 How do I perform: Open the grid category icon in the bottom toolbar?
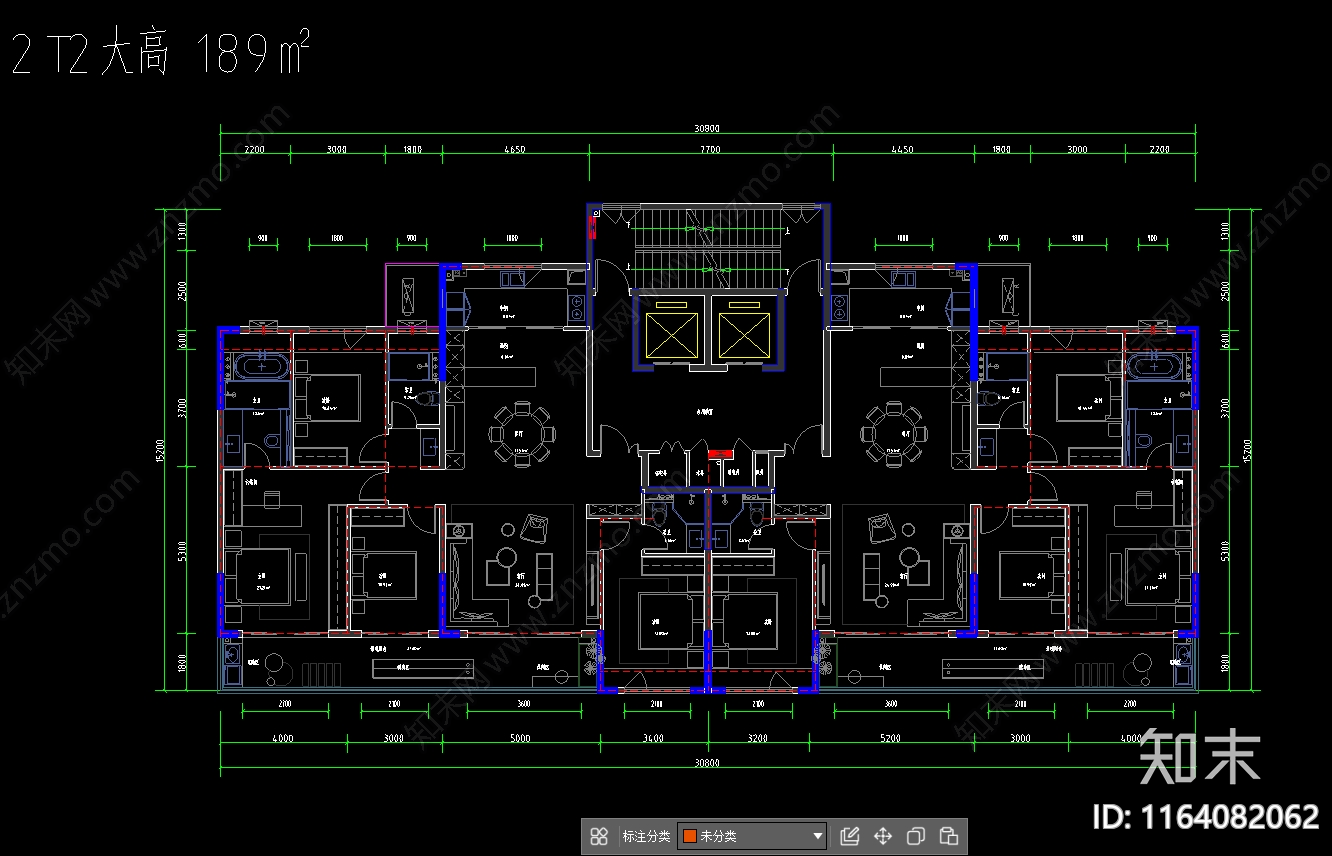click(x=599, y=836)
